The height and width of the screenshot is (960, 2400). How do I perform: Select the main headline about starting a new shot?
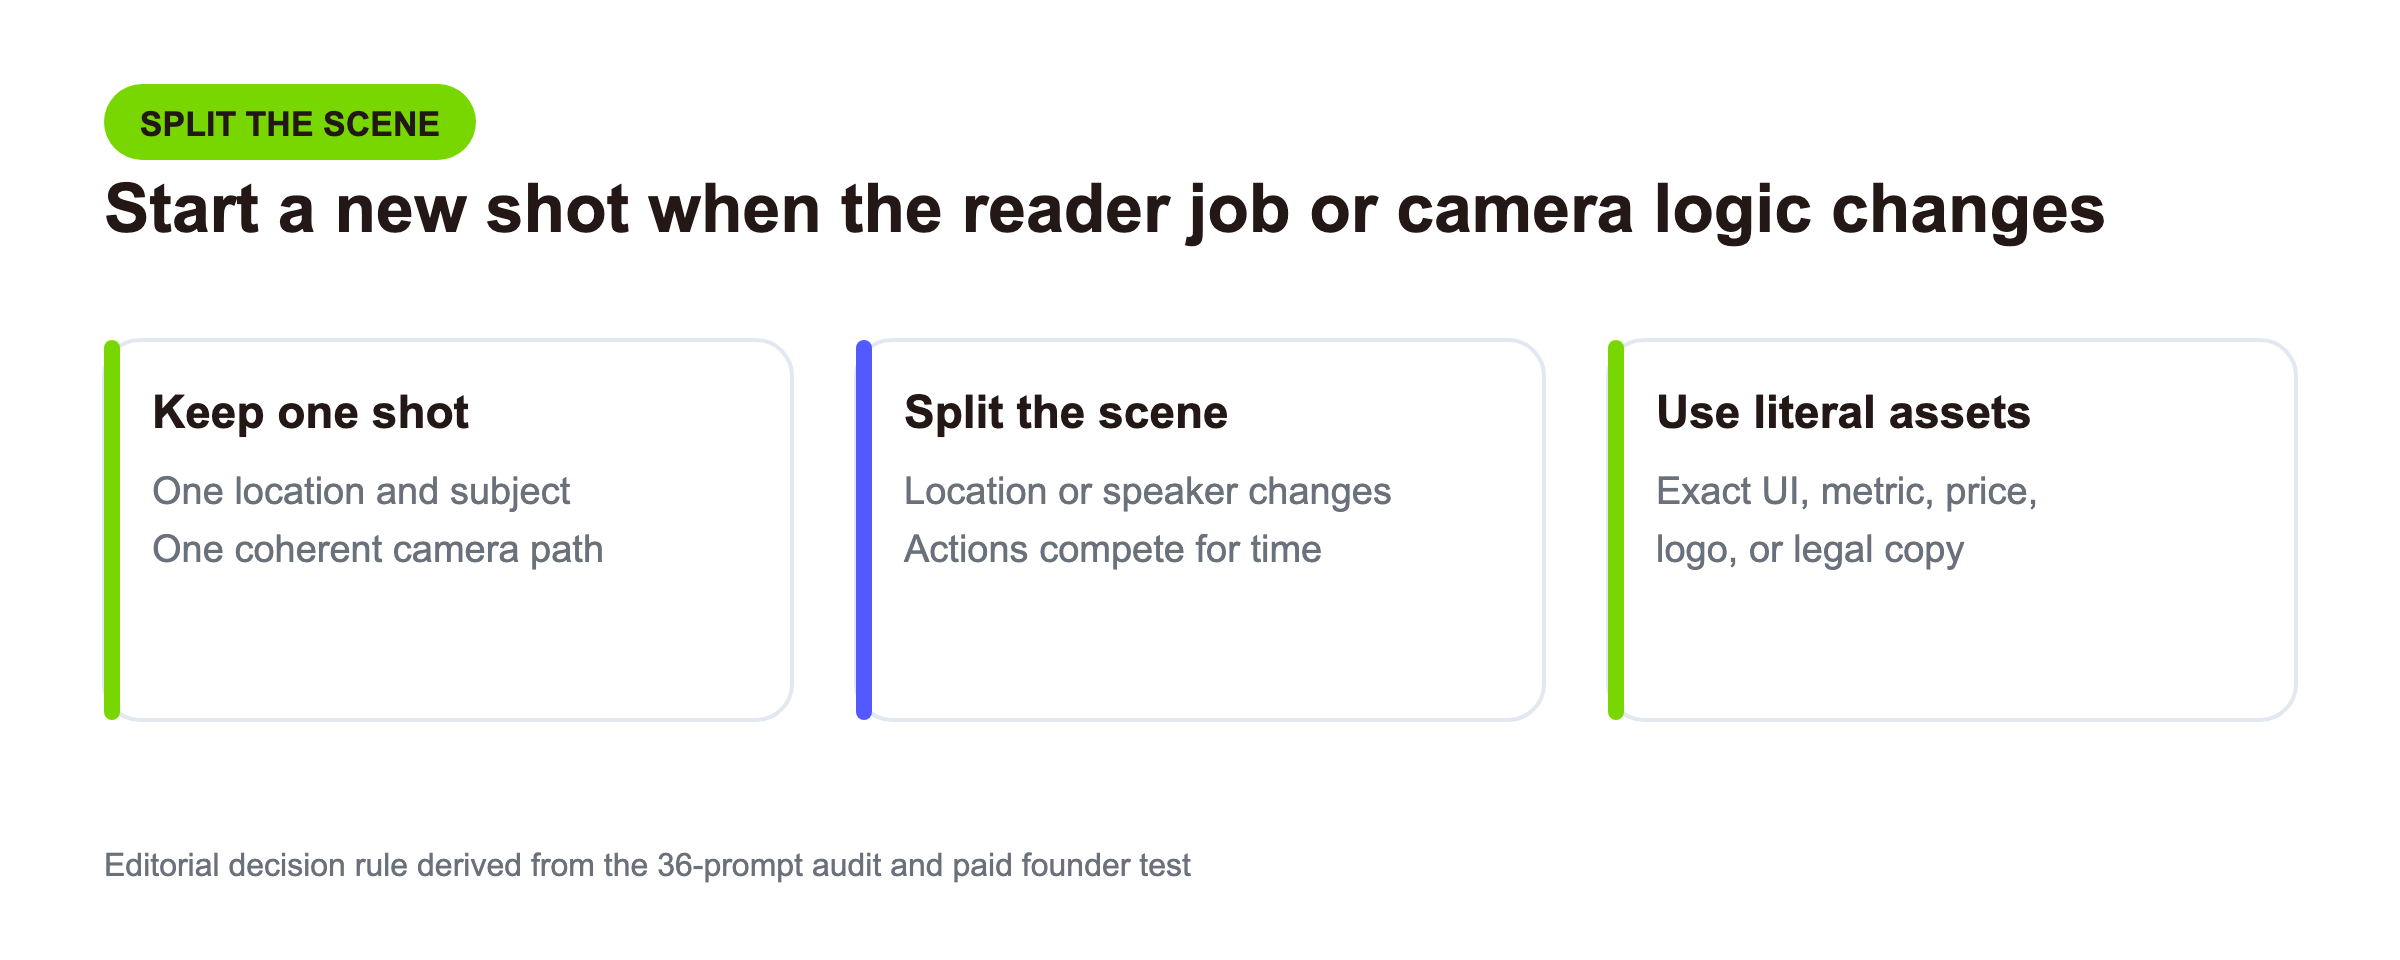(x=1105, y=210)
